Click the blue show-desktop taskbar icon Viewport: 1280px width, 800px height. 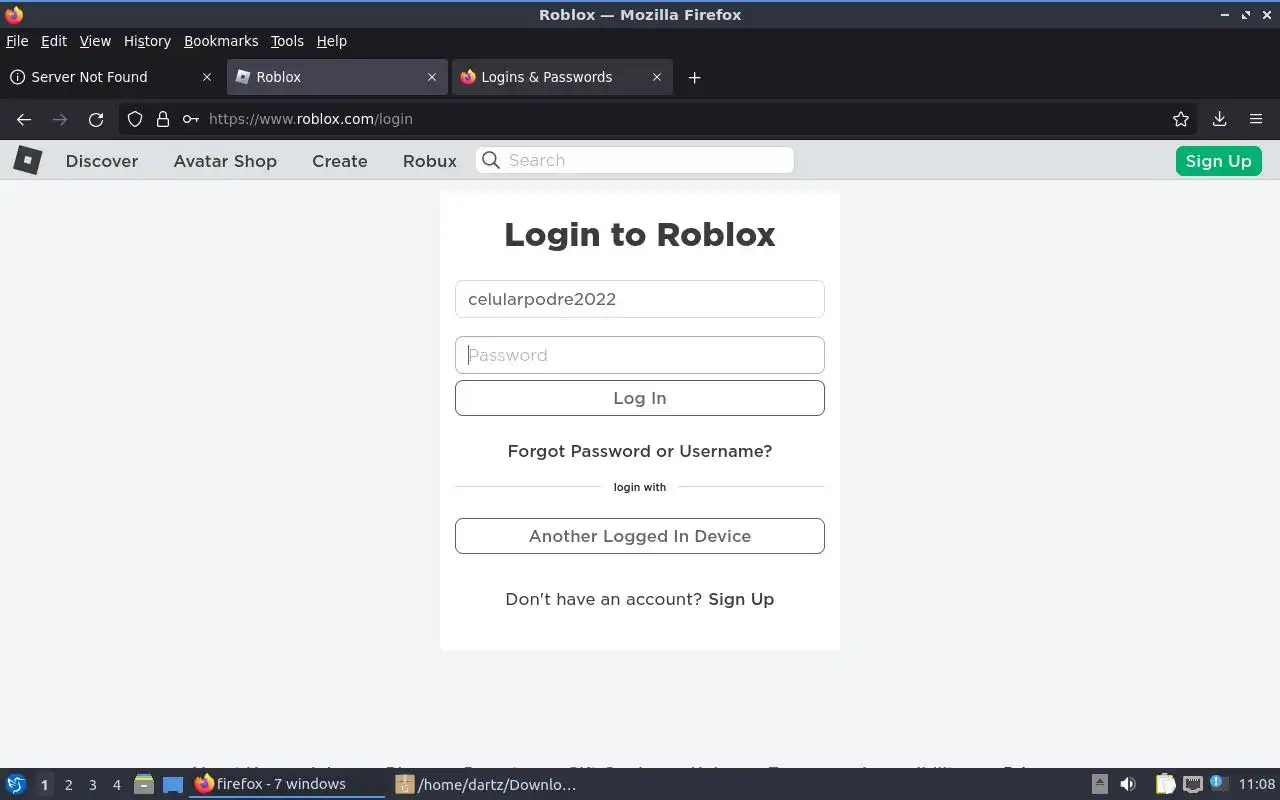point(173,785)
